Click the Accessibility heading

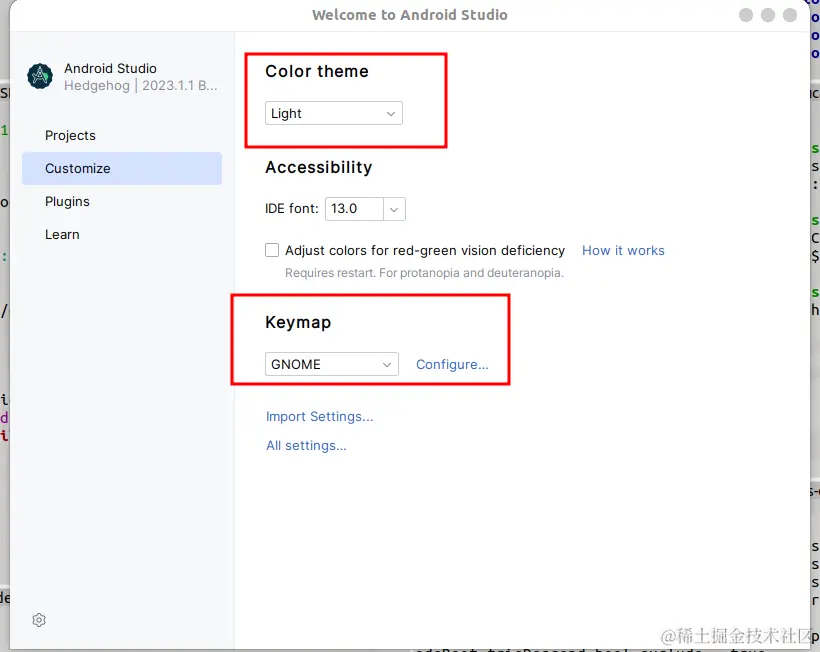point(318,167)
